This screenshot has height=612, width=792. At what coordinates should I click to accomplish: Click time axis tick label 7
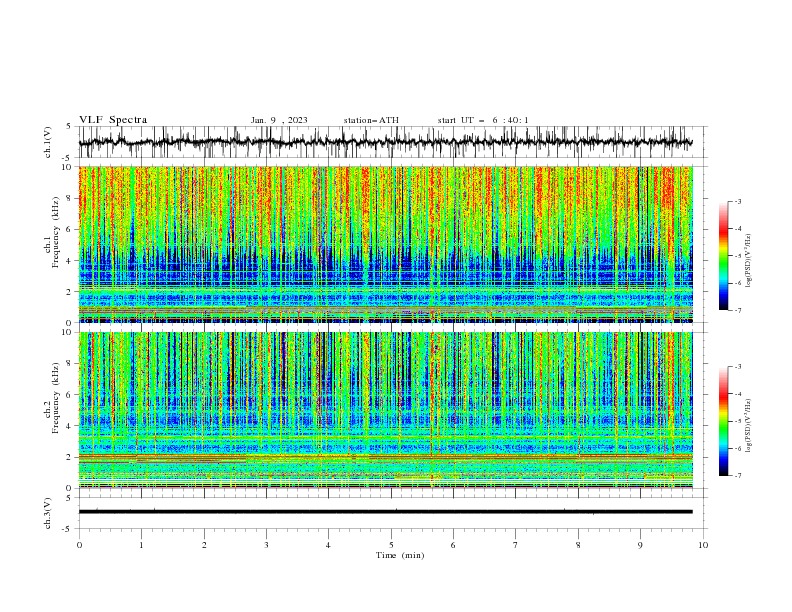[x=516, y=545]
